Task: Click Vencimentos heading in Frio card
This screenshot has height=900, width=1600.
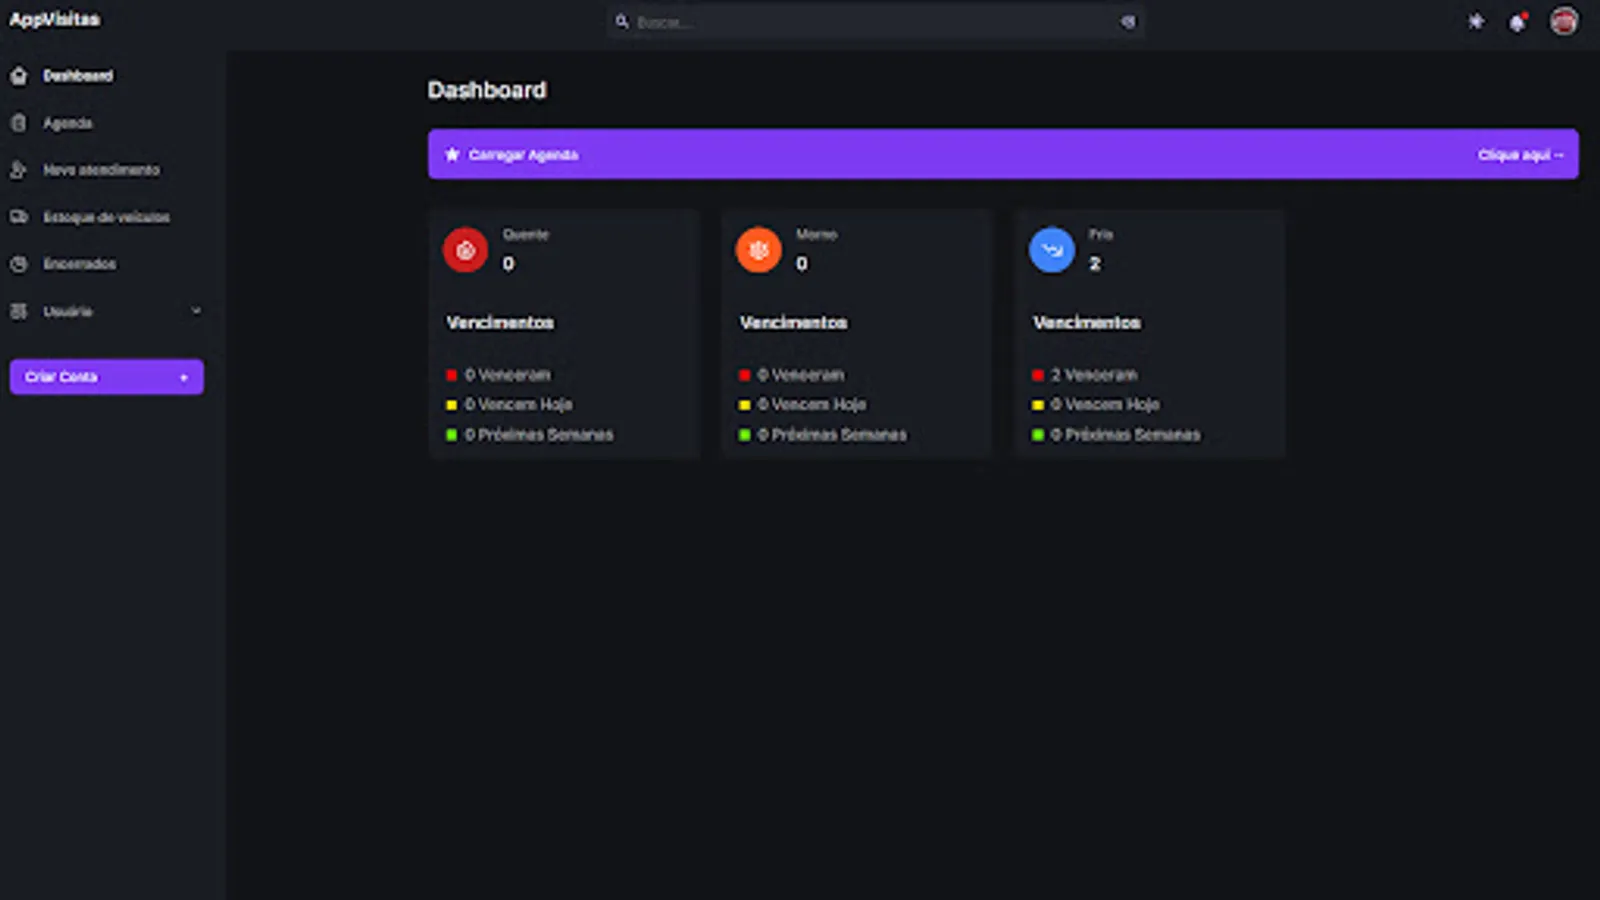Action: point(1087,323)
